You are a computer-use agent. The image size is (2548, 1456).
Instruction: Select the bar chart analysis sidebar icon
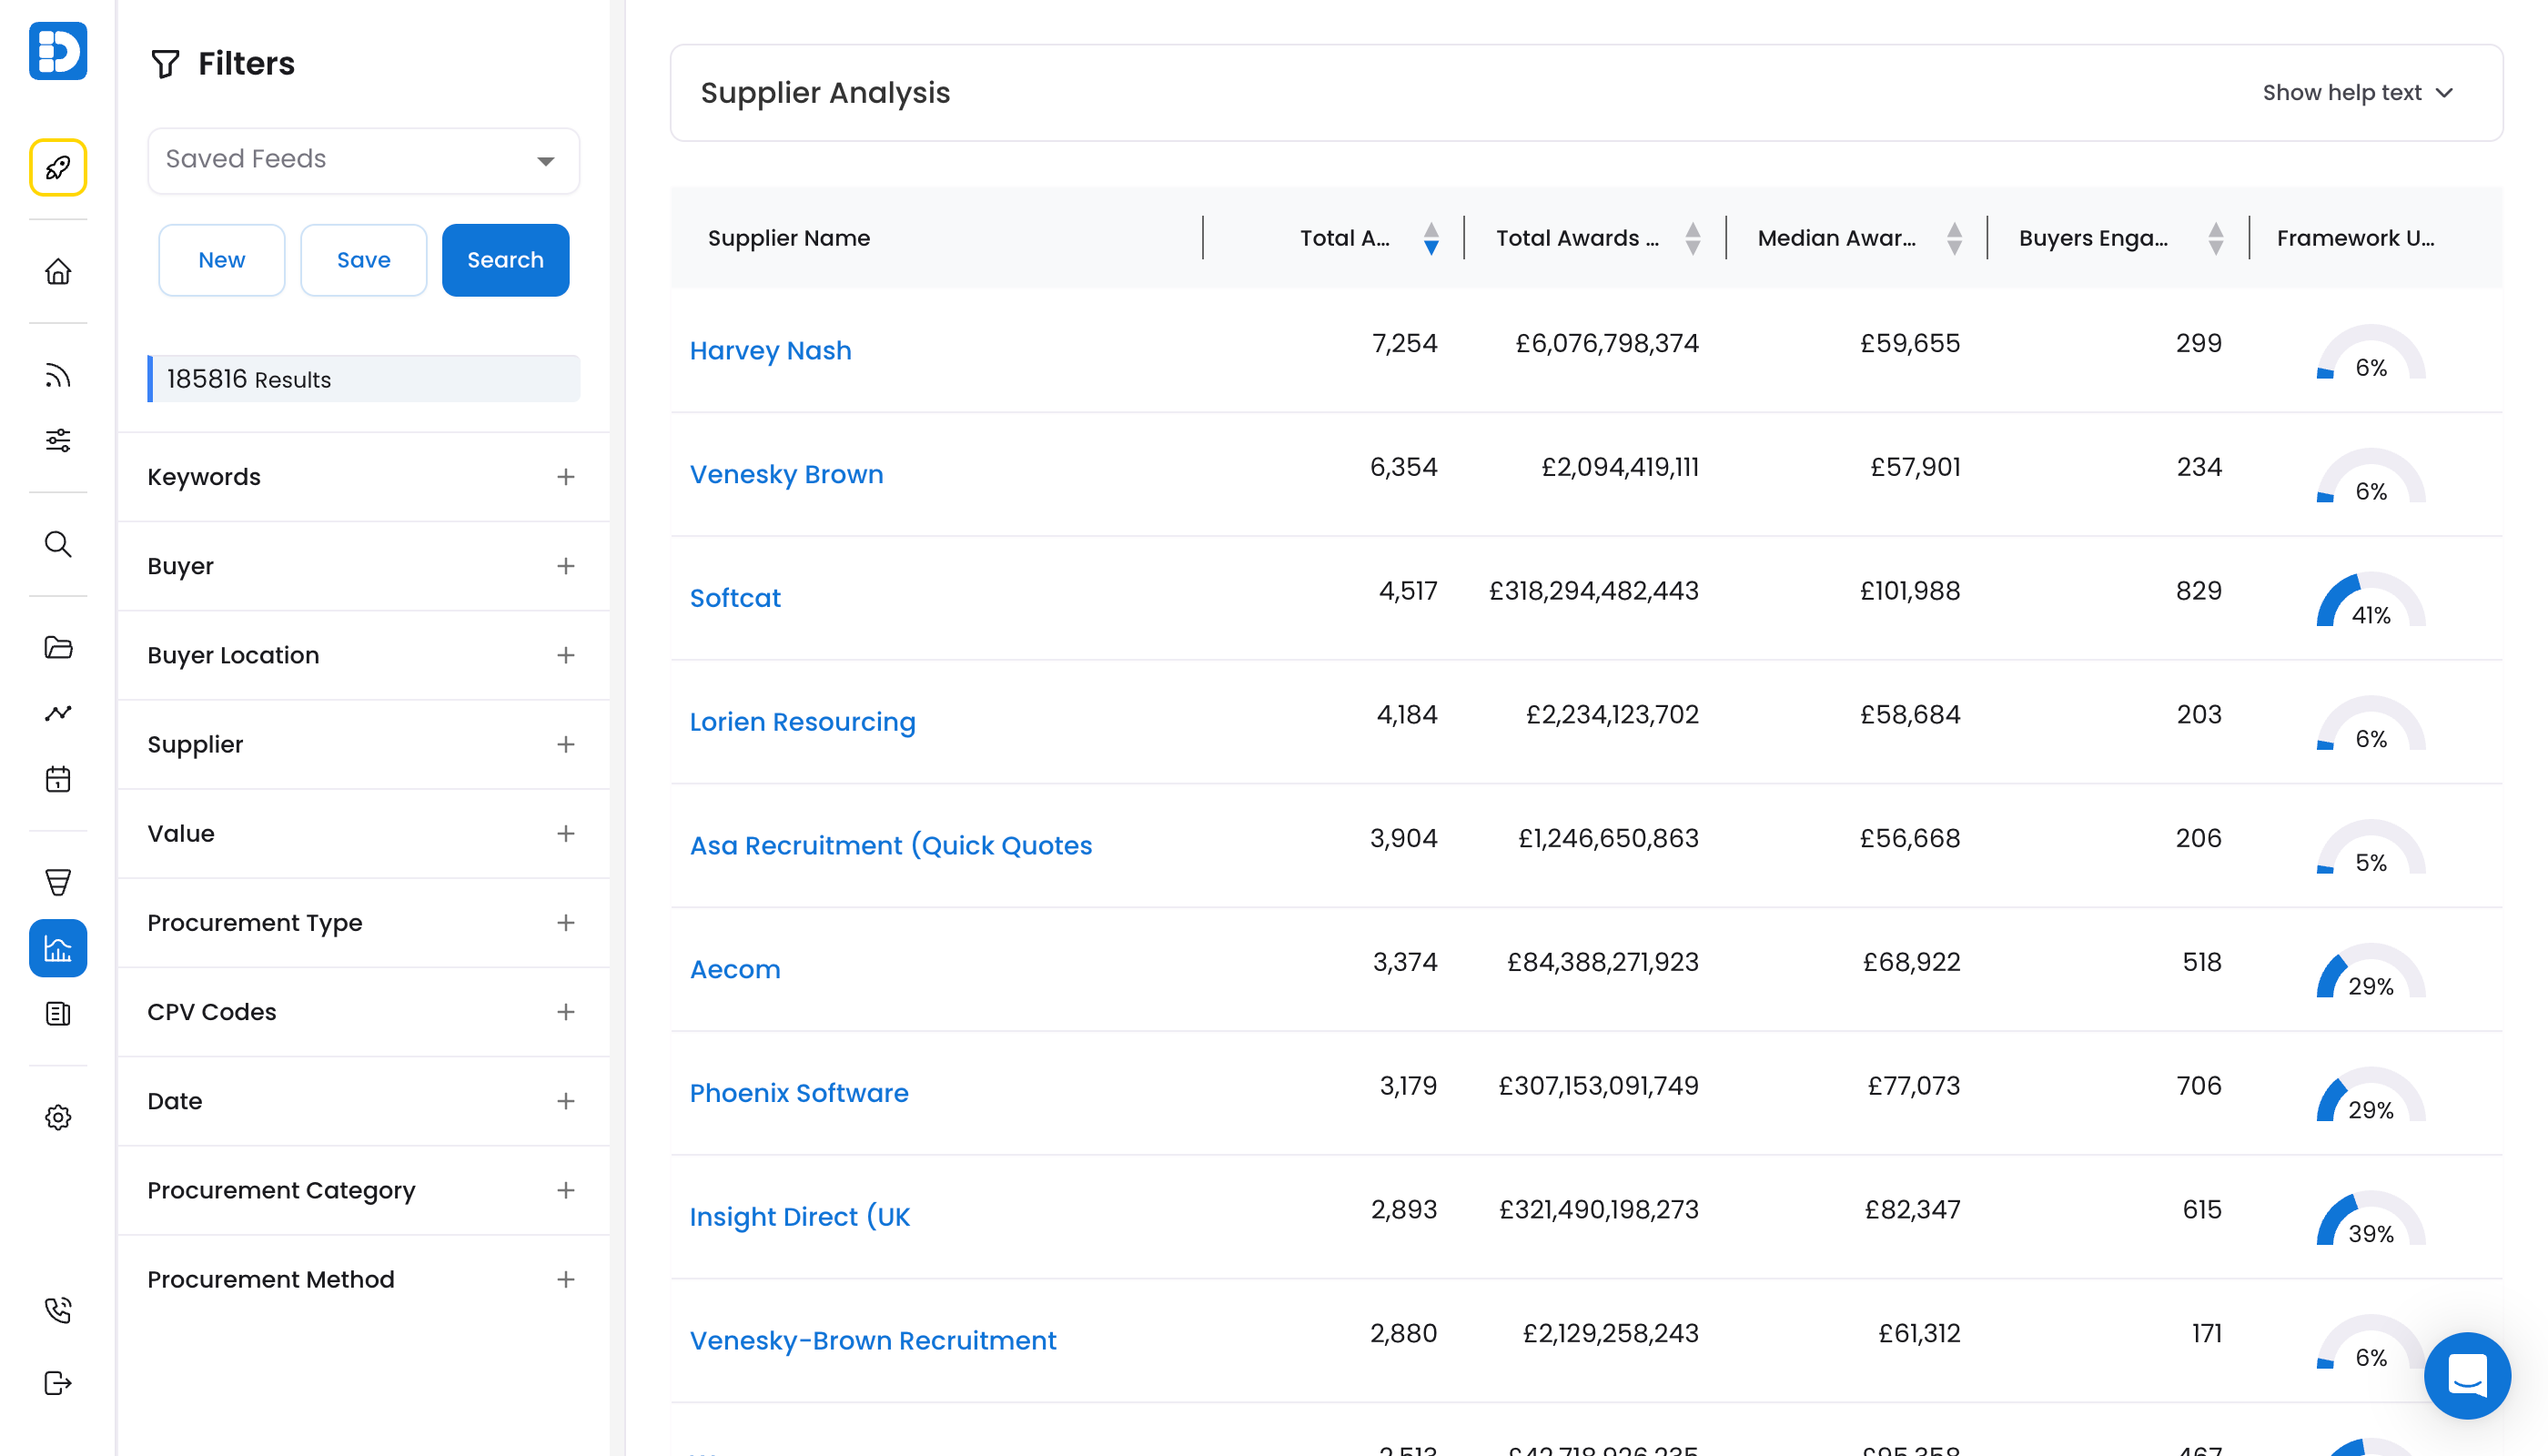point(57,948)
